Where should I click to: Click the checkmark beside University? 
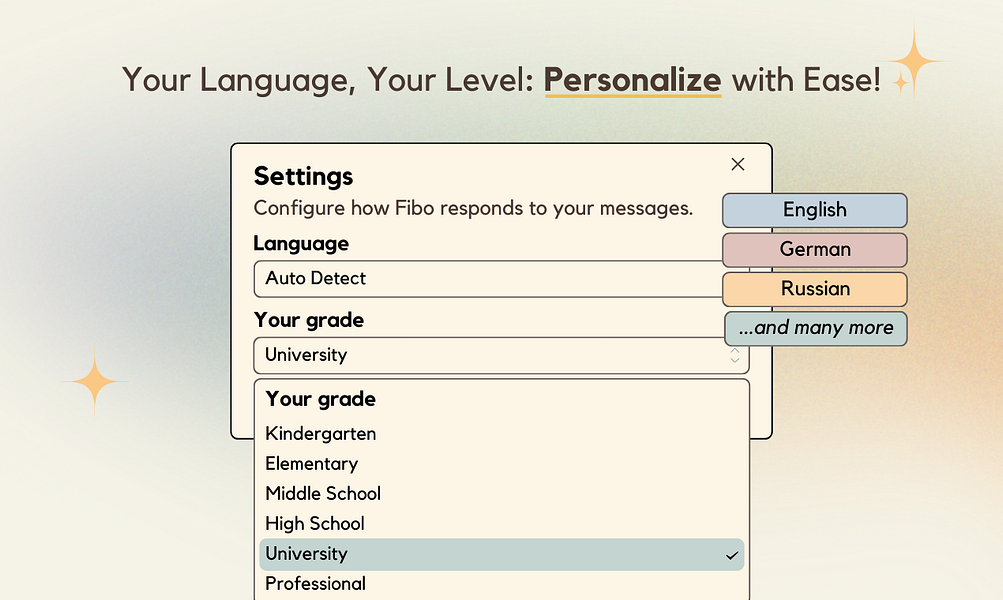click(x=730, y=554)
